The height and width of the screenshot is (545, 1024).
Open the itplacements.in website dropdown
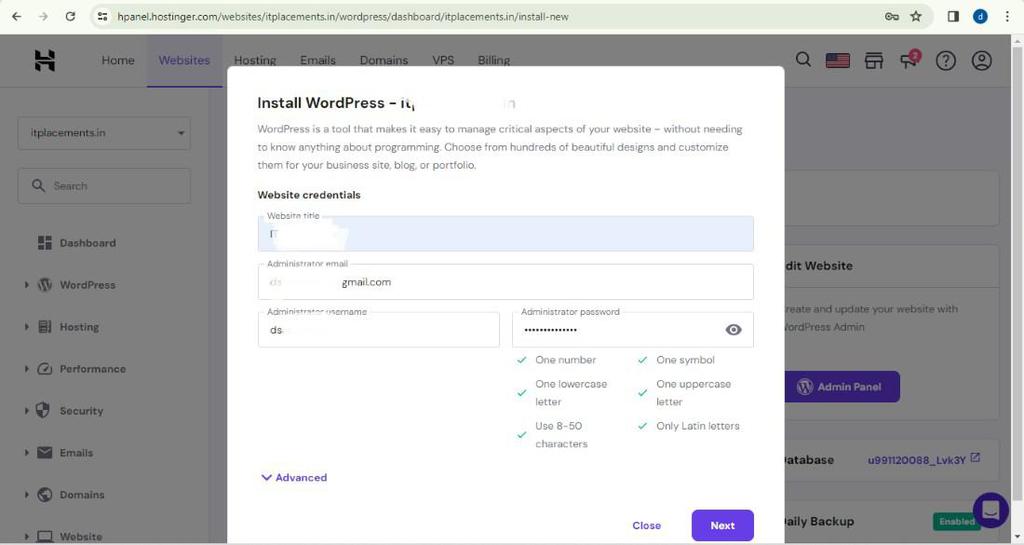[x=104, y=133]
